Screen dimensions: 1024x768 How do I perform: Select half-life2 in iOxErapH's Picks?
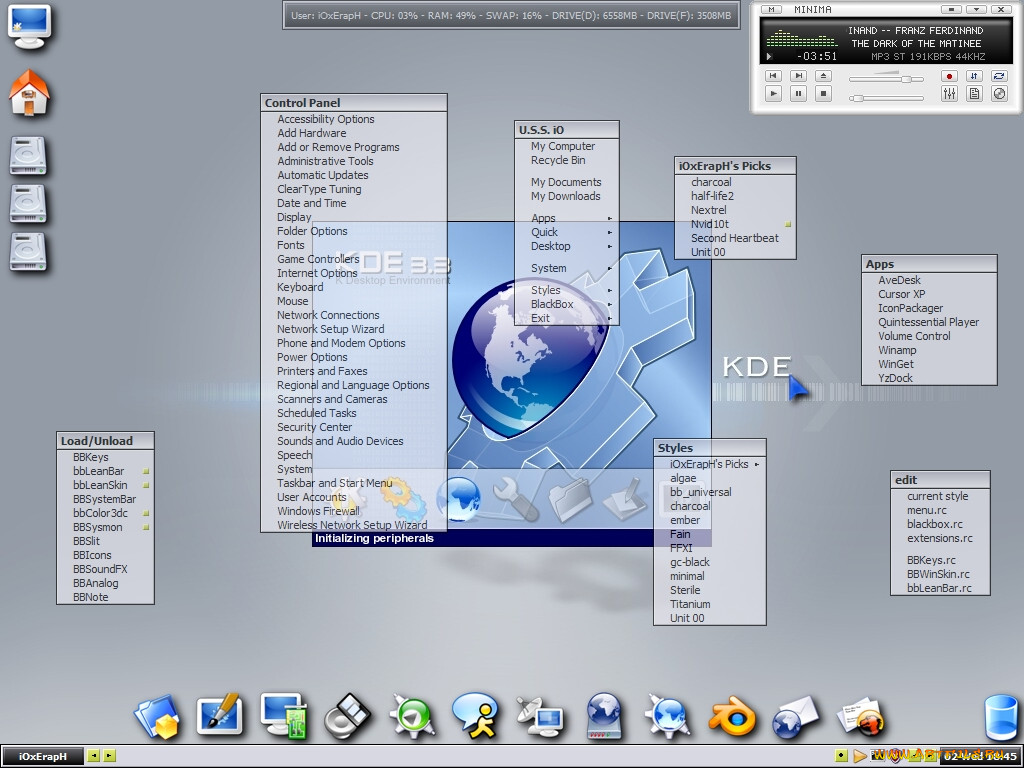coord(735,196)
